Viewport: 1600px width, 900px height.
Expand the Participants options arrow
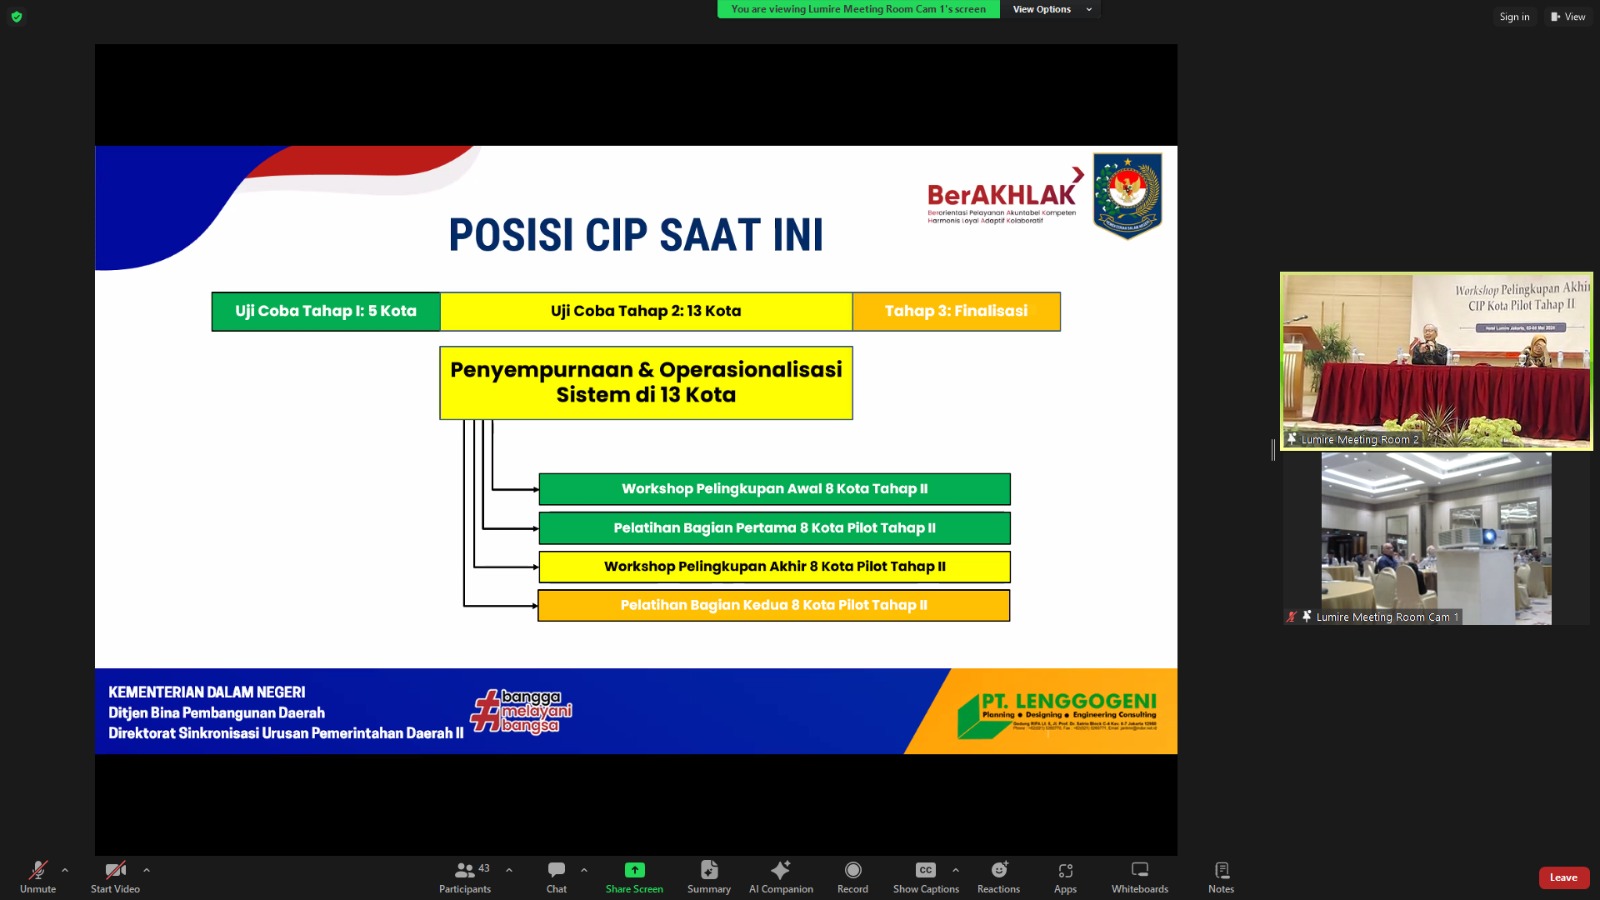(509, 870)
